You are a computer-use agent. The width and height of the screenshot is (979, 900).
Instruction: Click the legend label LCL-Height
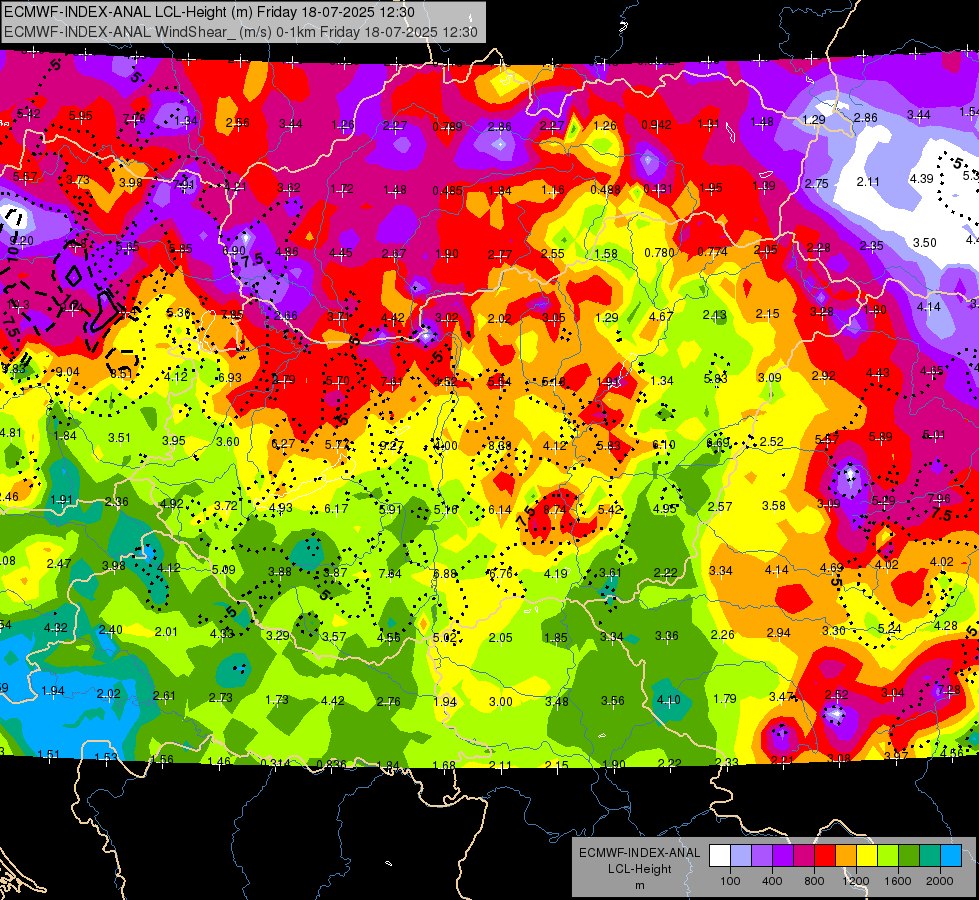click(x=639, y=869)
